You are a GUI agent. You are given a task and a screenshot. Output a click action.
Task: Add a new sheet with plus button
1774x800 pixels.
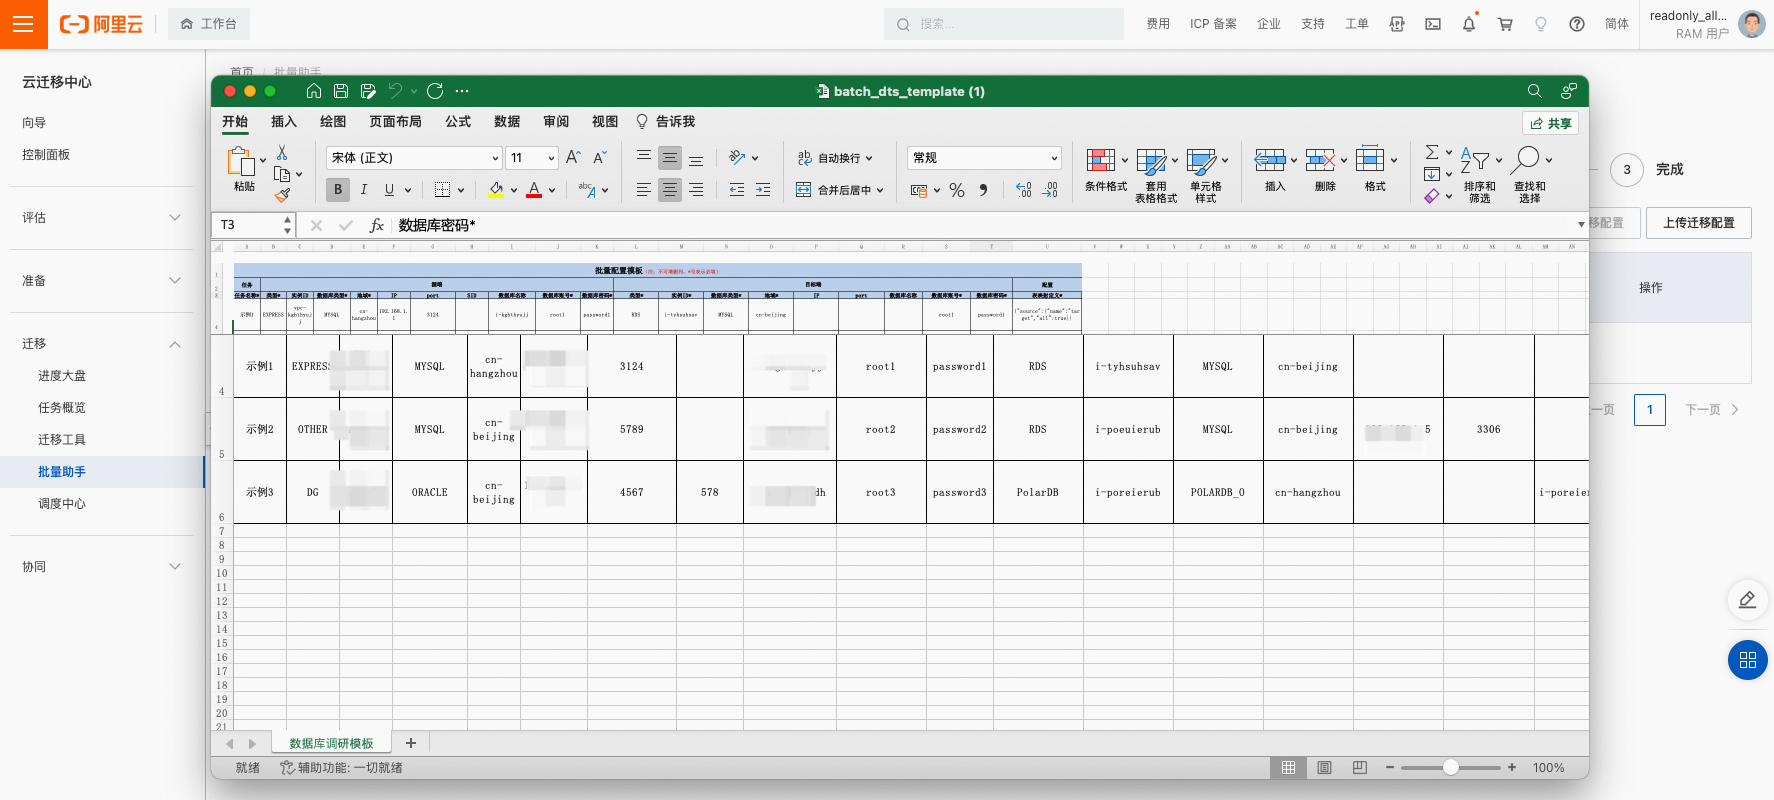[x=411, y=743]
